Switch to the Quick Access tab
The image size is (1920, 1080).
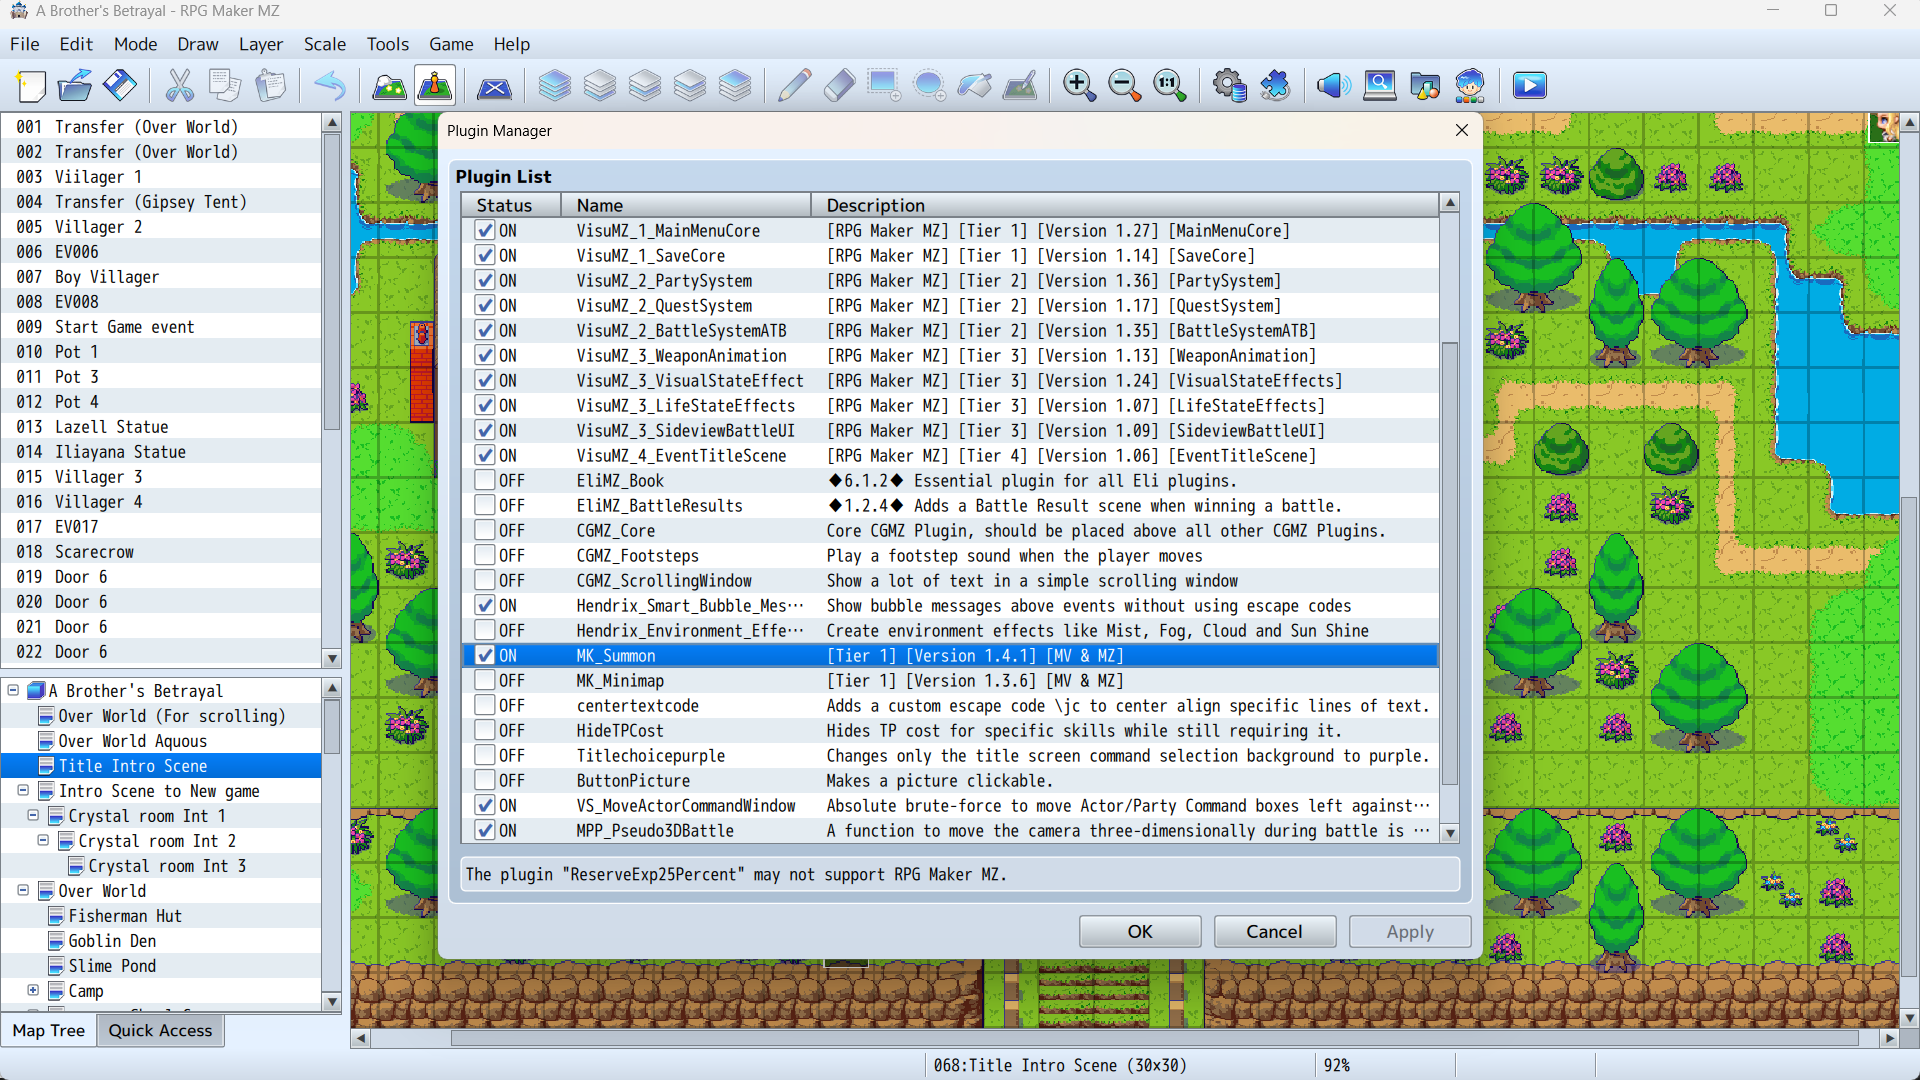click(160, 1031)
